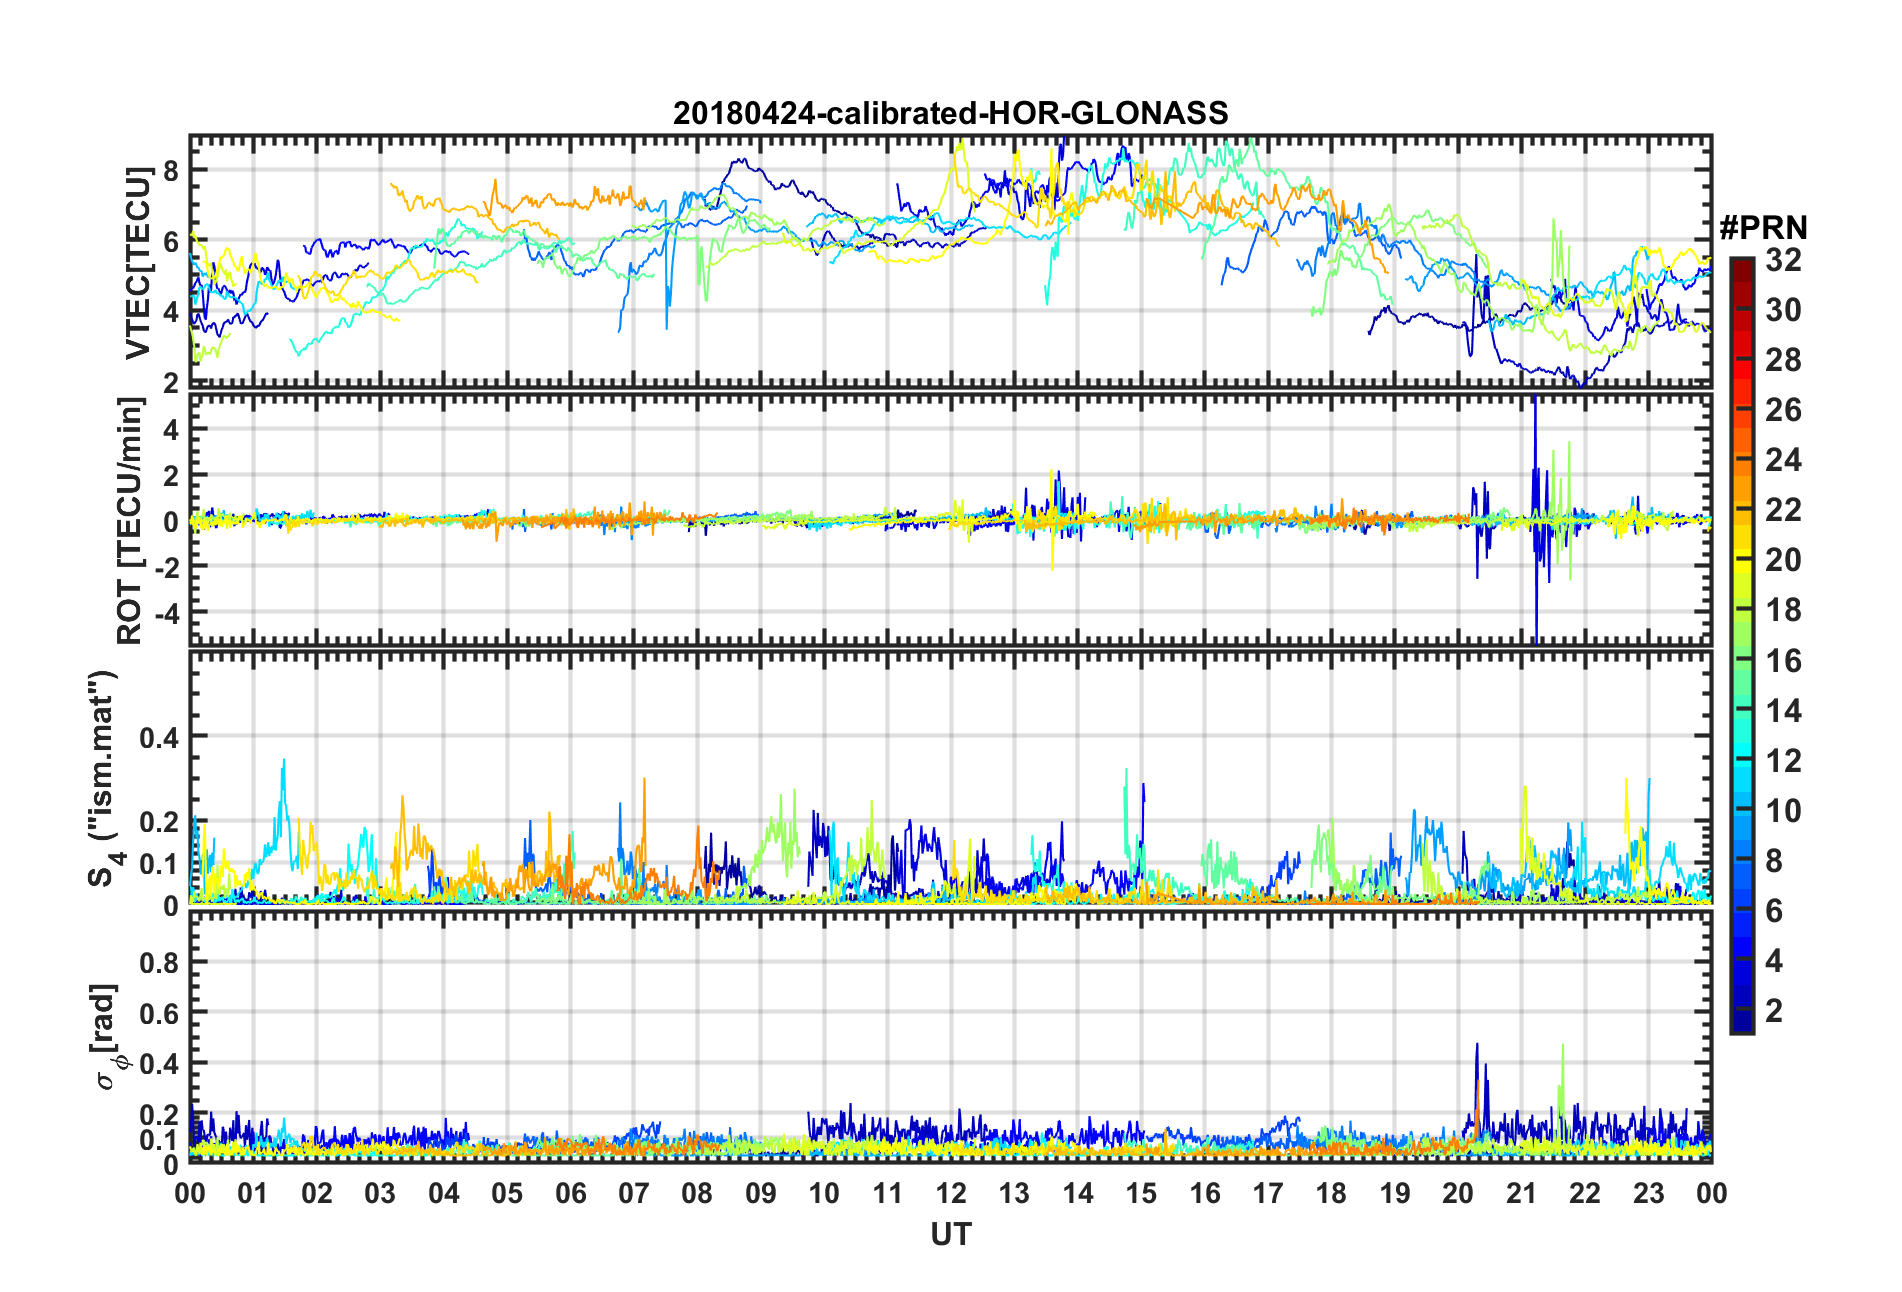Select sigma-phi axis tick label 0.4
This screenshot has height=1292, width=1902.
159,1064
